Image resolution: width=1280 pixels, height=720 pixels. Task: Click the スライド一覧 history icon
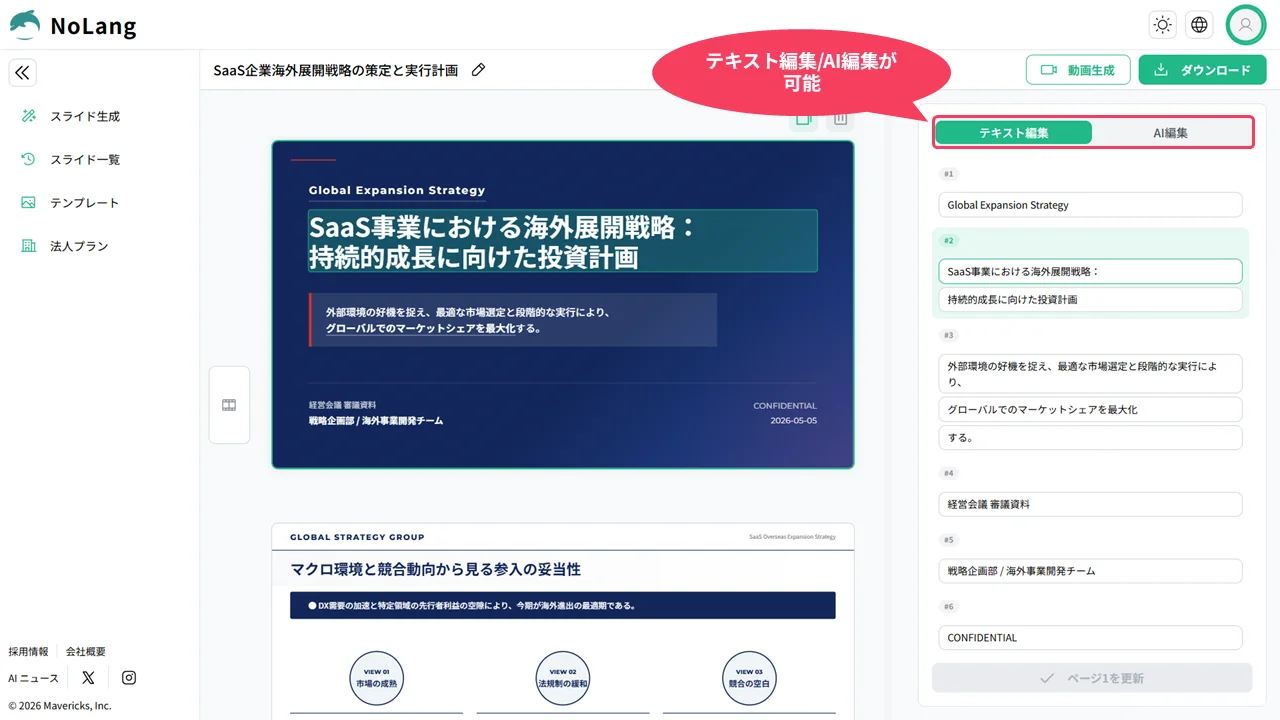point(29,159)
